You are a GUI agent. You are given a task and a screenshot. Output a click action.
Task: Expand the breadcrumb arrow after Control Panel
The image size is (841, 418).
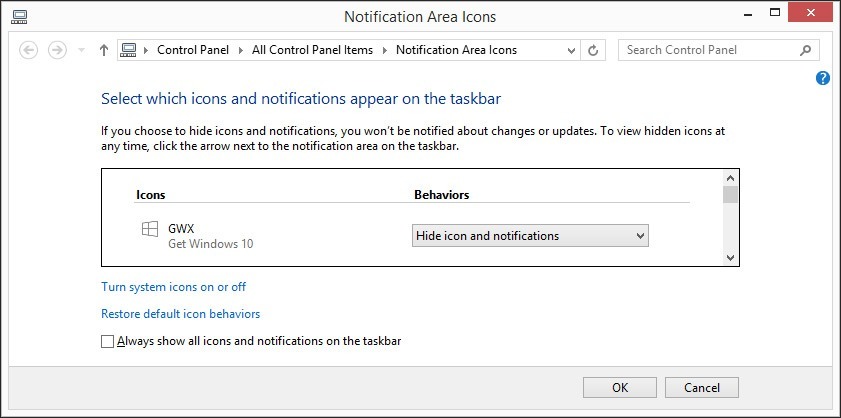point(241,50)
